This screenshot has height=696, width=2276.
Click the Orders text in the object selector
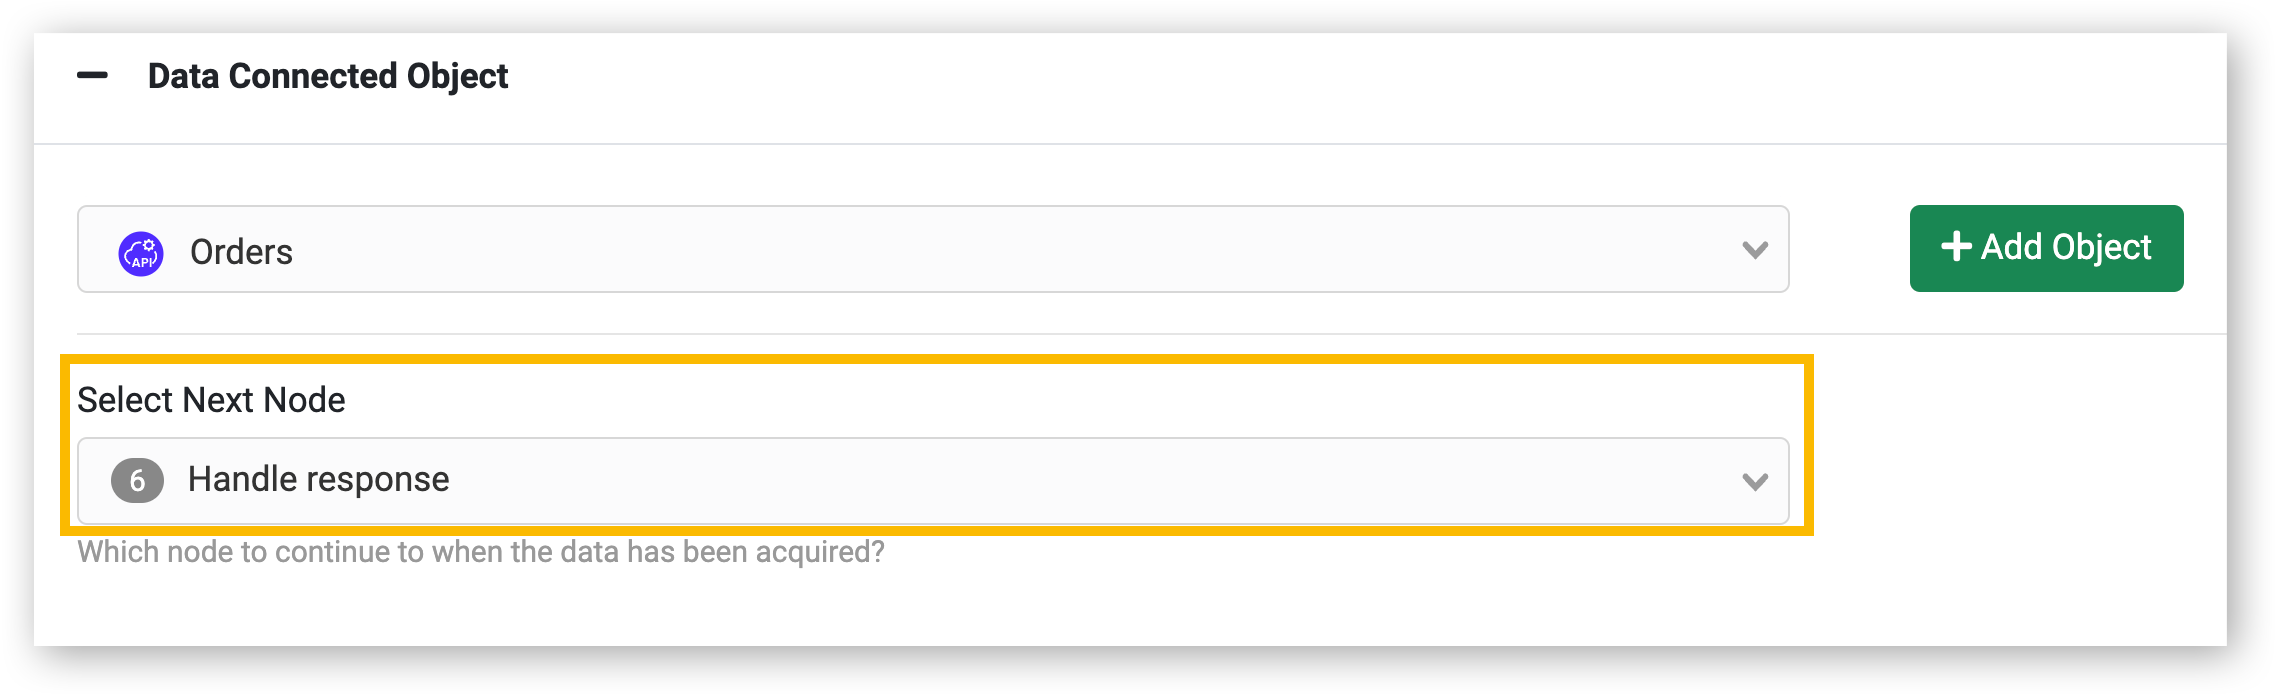click(x=242, y=252)
